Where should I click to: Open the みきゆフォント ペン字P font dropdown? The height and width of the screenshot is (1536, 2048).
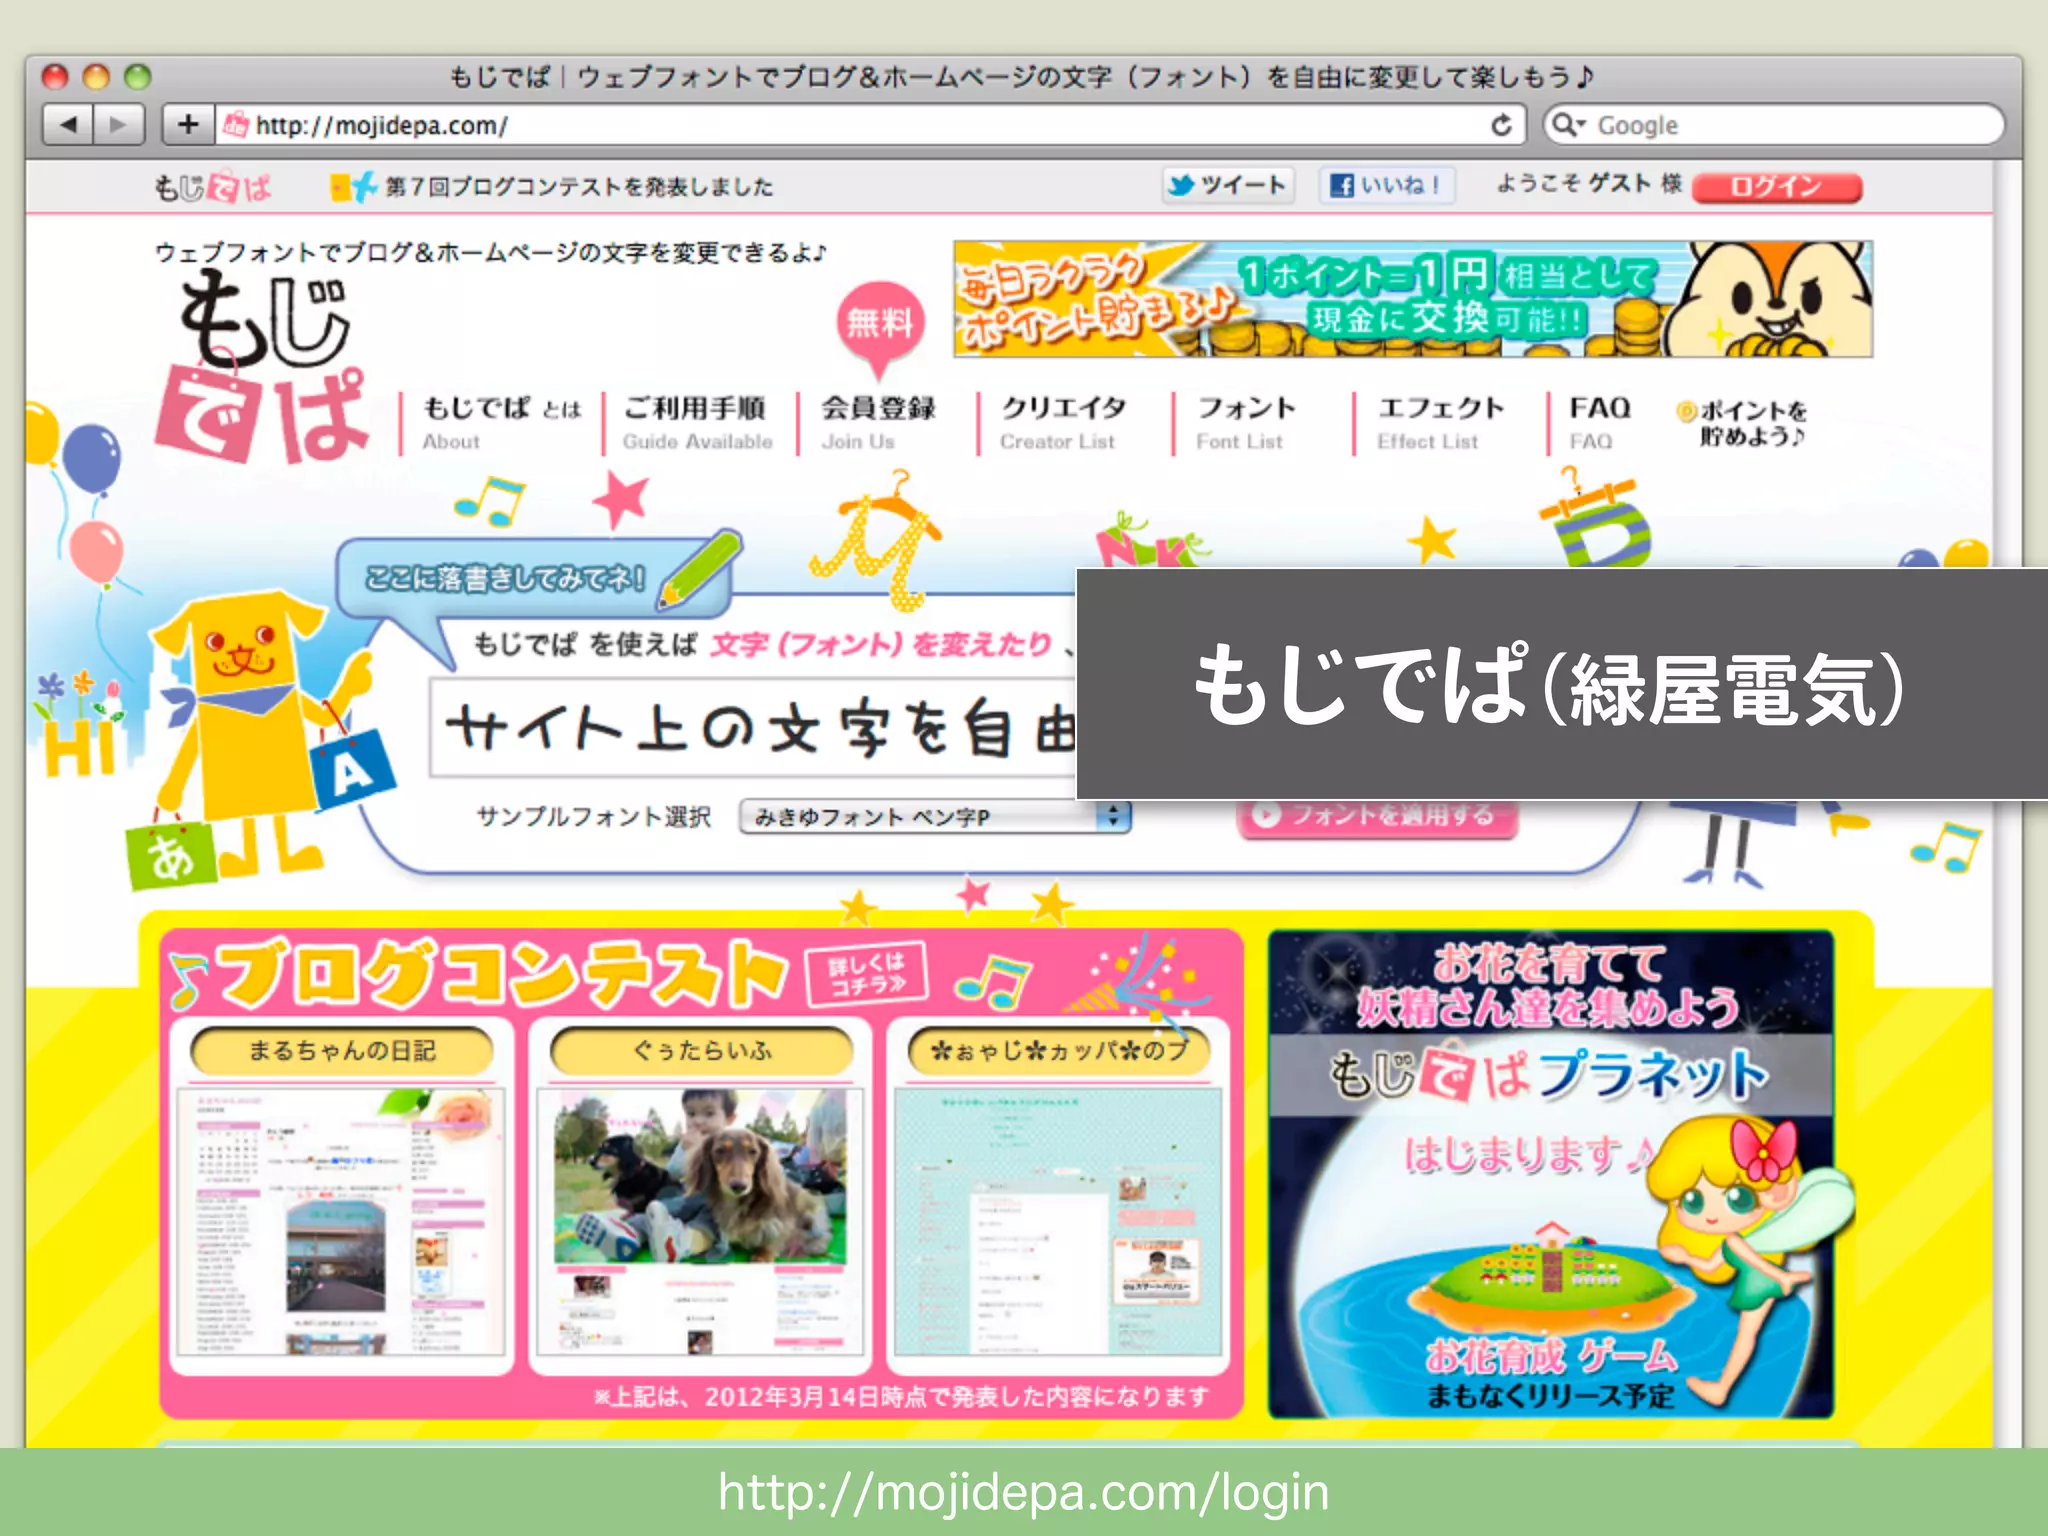tap(935, 816)
